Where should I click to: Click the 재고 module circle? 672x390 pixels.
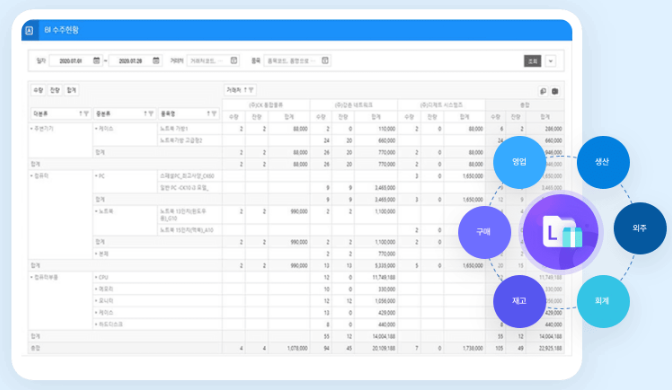519,301
